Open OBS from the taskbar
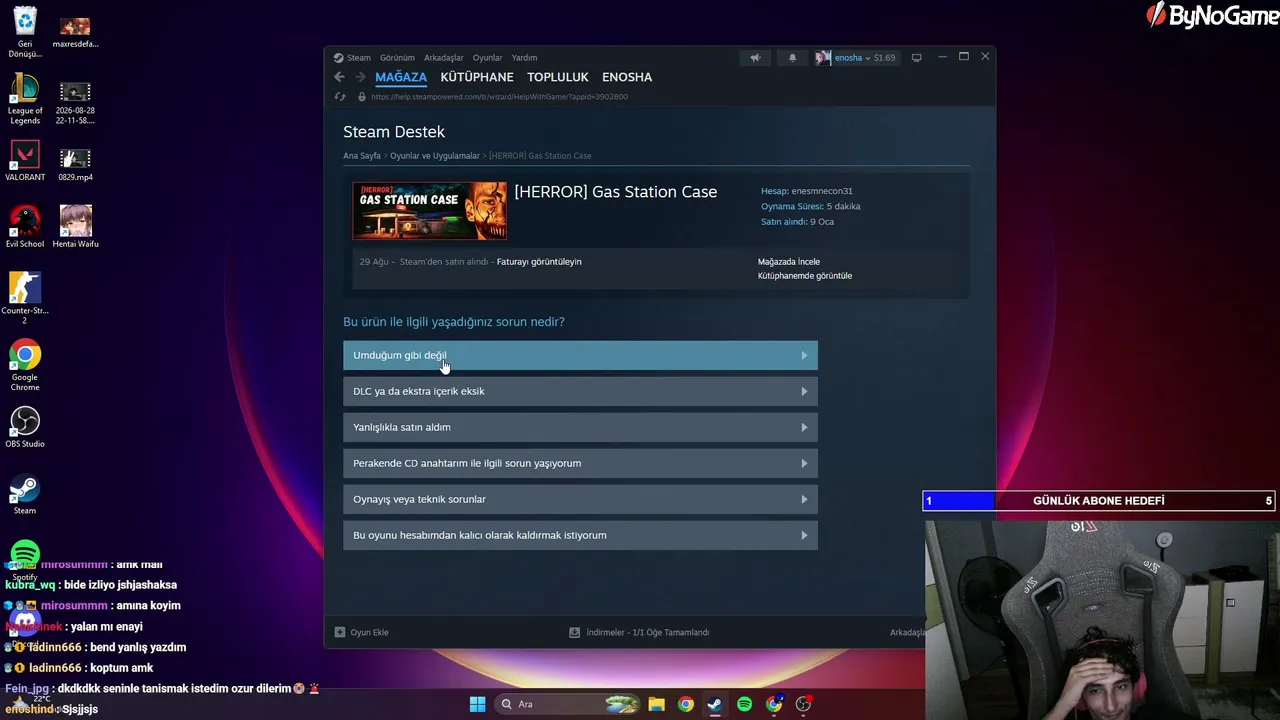Screen dimensions: 1280x720 pos(803,704)
